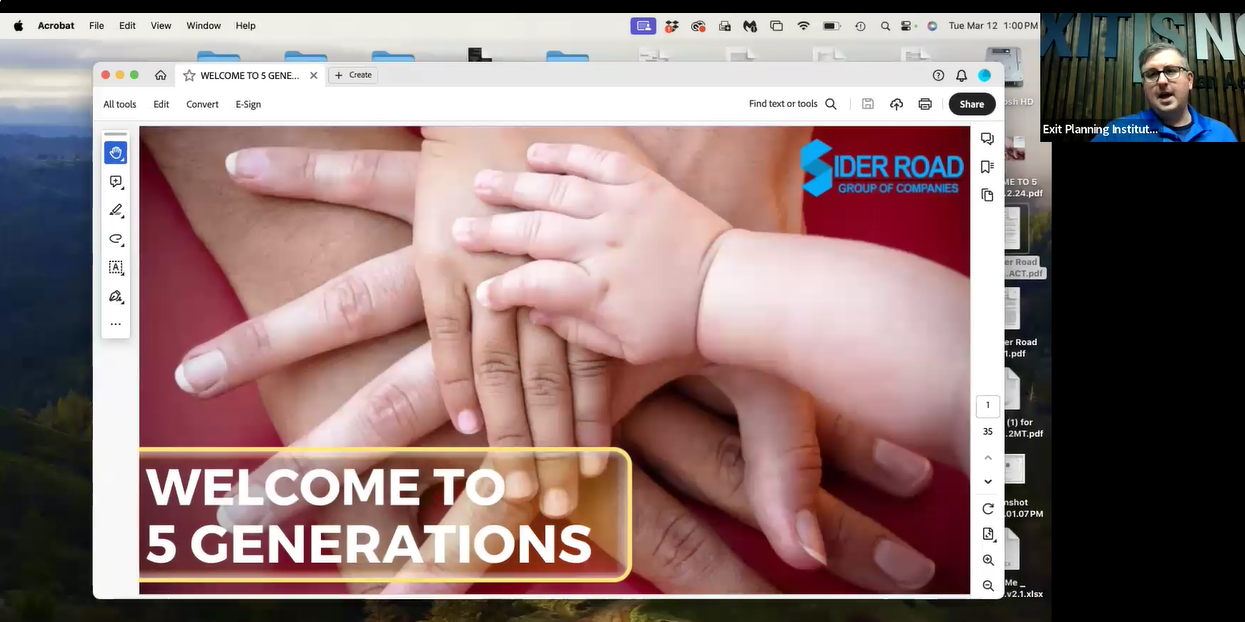Select the Hand tool in Acrobat's quick toolbar
Image resolution: width=1245 pixels, height=622 pixels.
coord(116,153)
